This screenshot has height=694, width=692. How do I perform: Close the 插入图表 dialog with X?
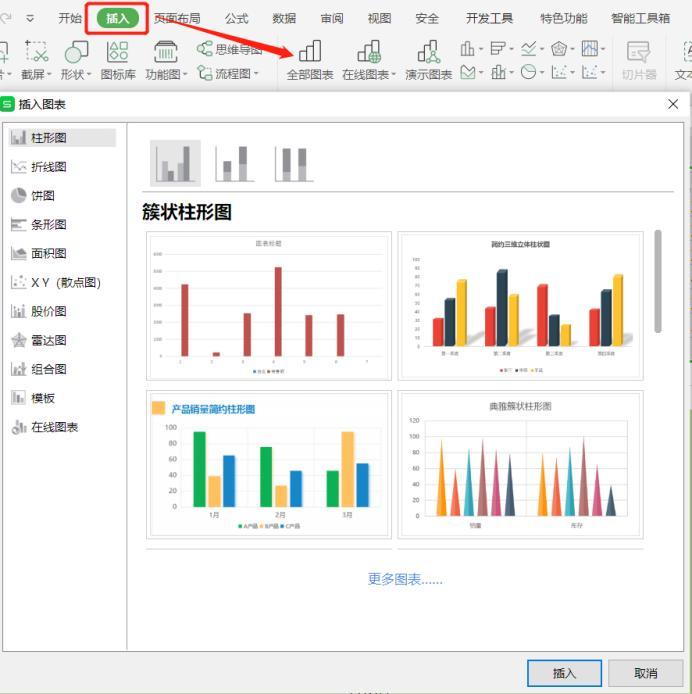673,104
